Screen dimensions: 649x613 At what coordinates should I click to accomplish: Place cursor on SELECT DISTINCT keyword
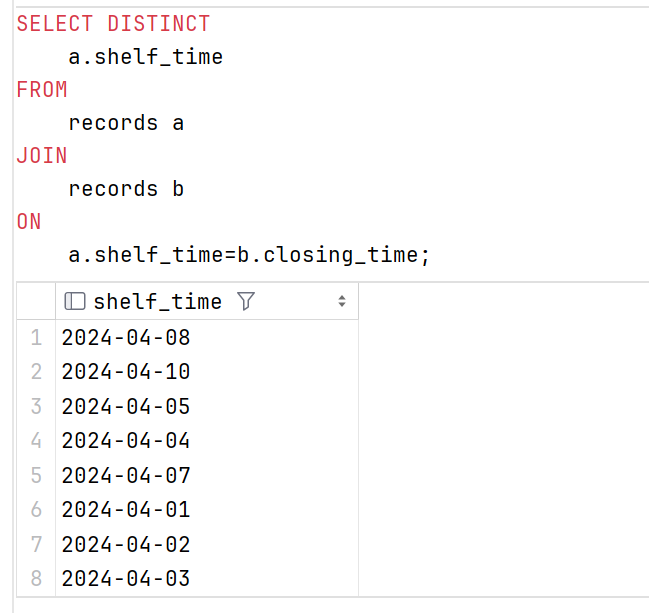113,24
